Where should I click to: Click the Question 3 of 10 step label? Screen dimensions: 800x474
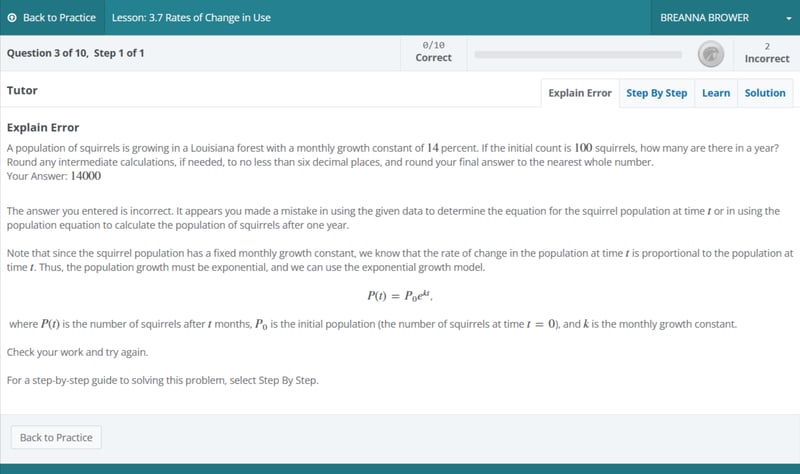pos(76,53)
